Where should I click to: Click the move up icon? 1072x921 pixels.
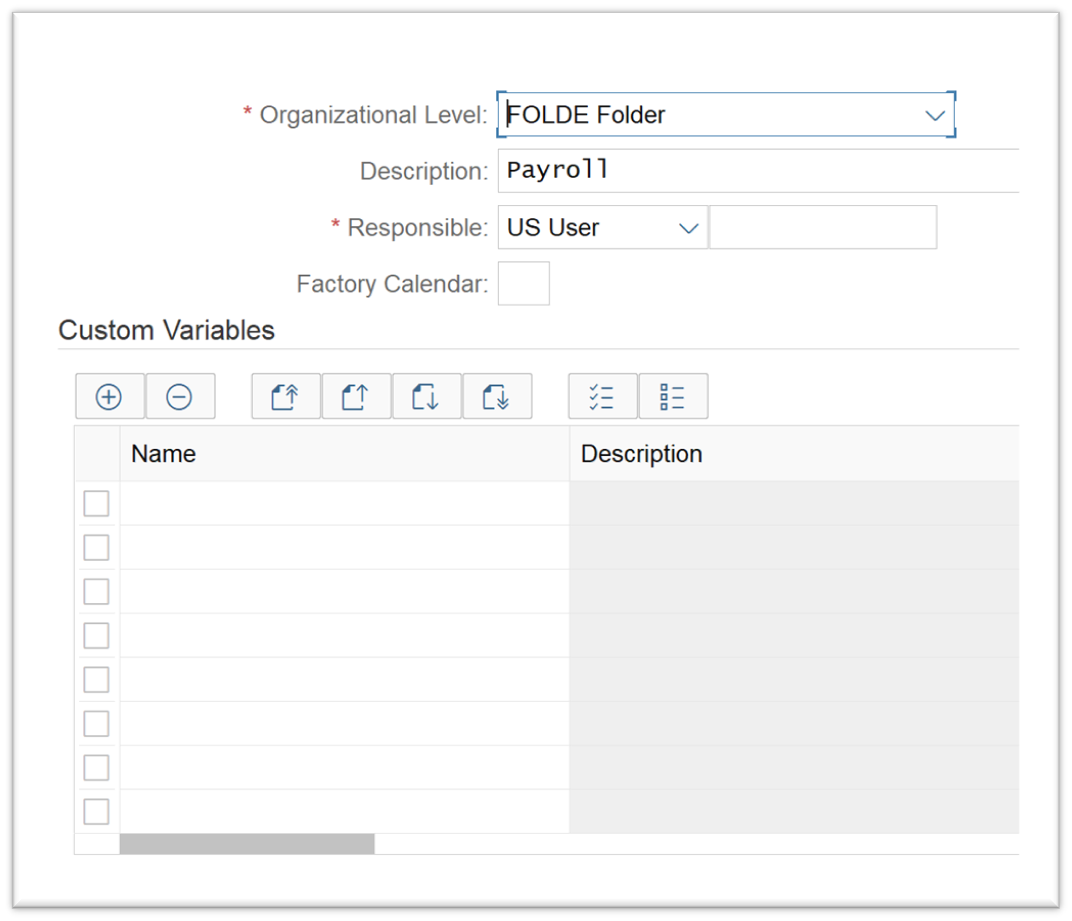356,397
